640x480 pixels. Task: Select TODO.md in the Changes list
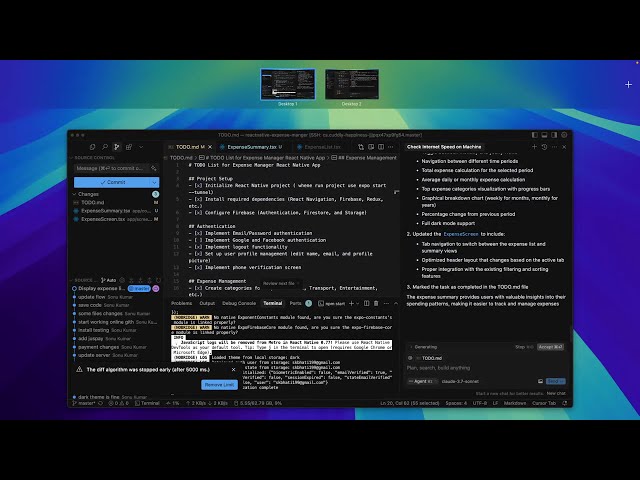[x=92, y=202]
